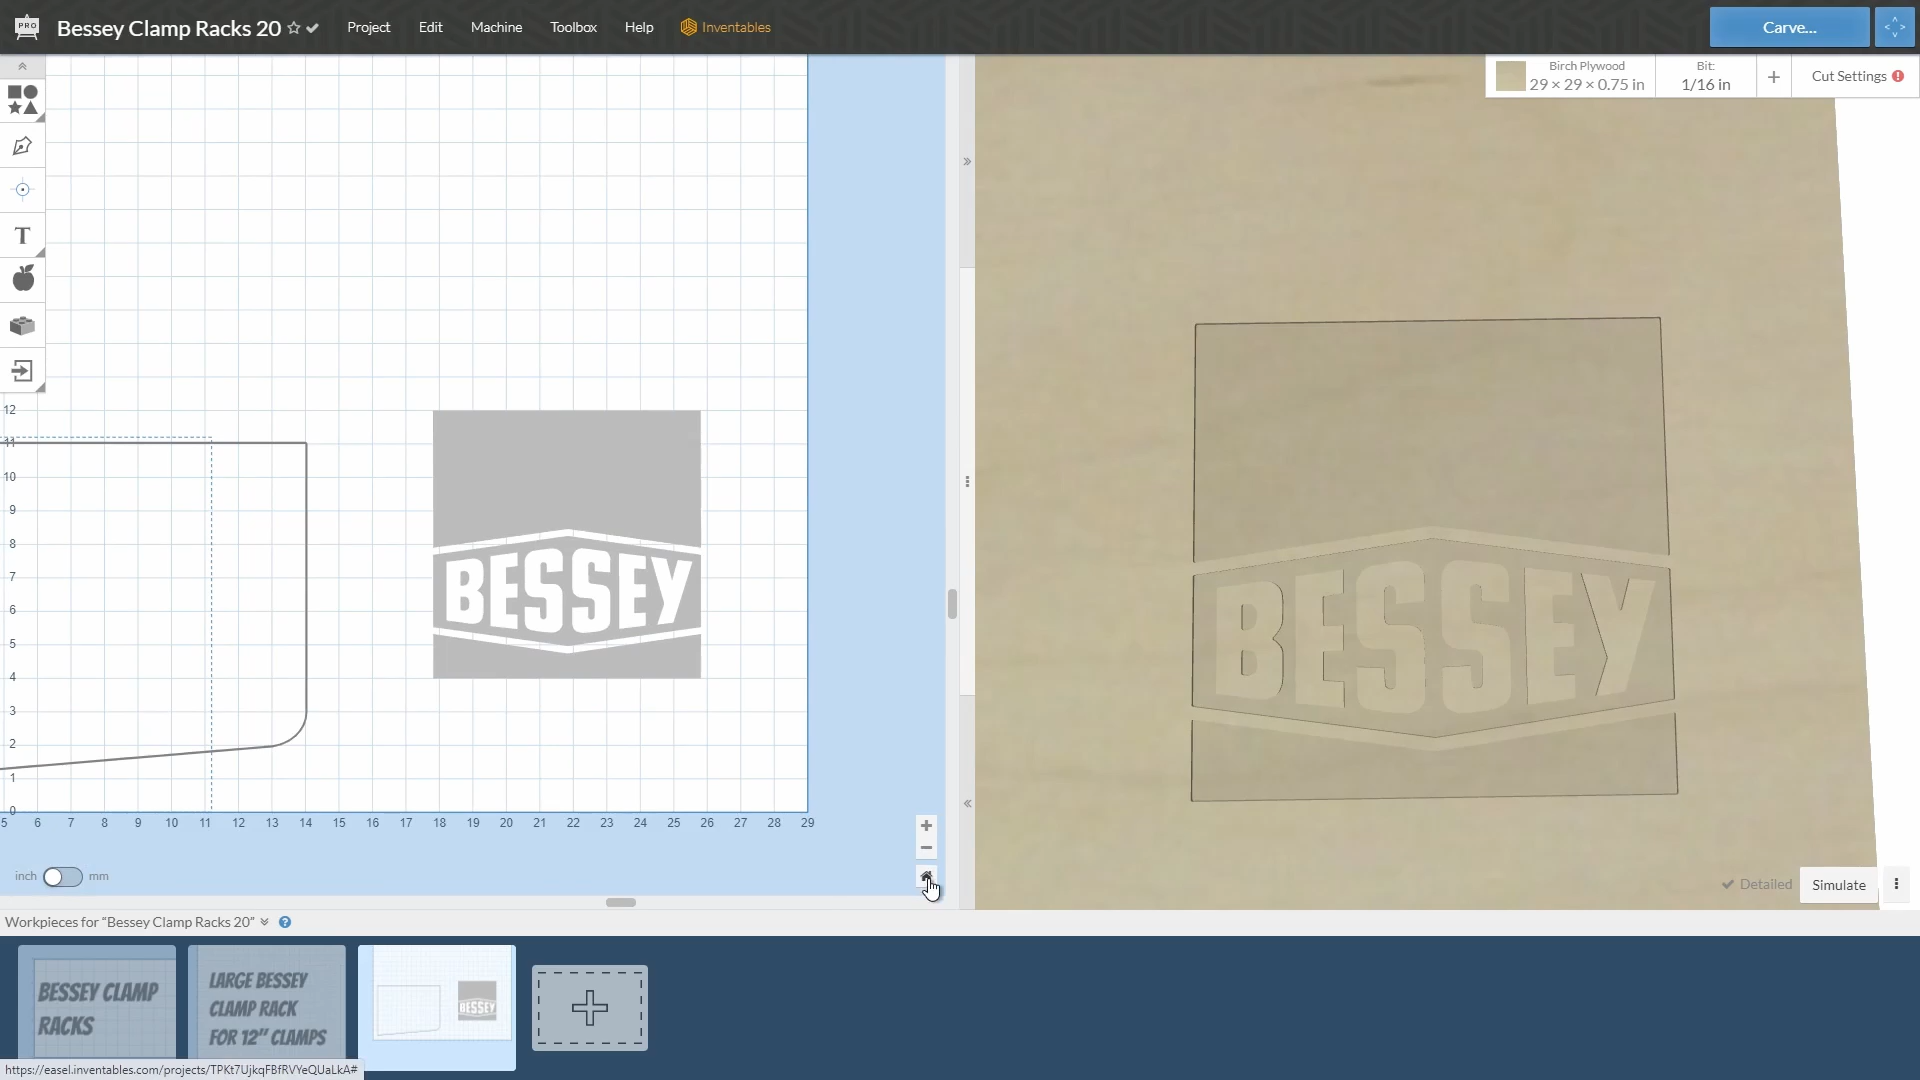Zoom in on the design canvas
The width and height of the screenshot is (1920, 1080).
[926, 826]
